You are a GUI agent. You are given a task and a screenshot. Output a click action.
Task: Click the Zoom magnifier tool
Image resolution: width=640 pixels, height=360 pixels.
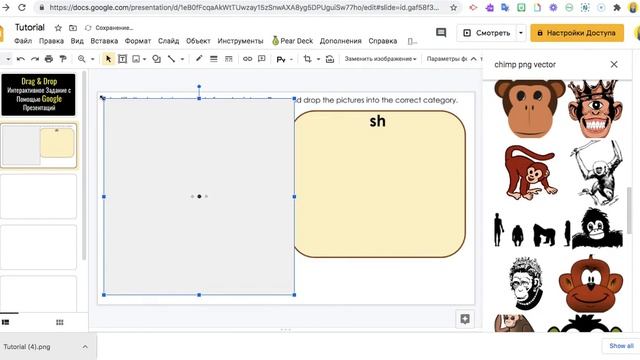click(82, 59)
